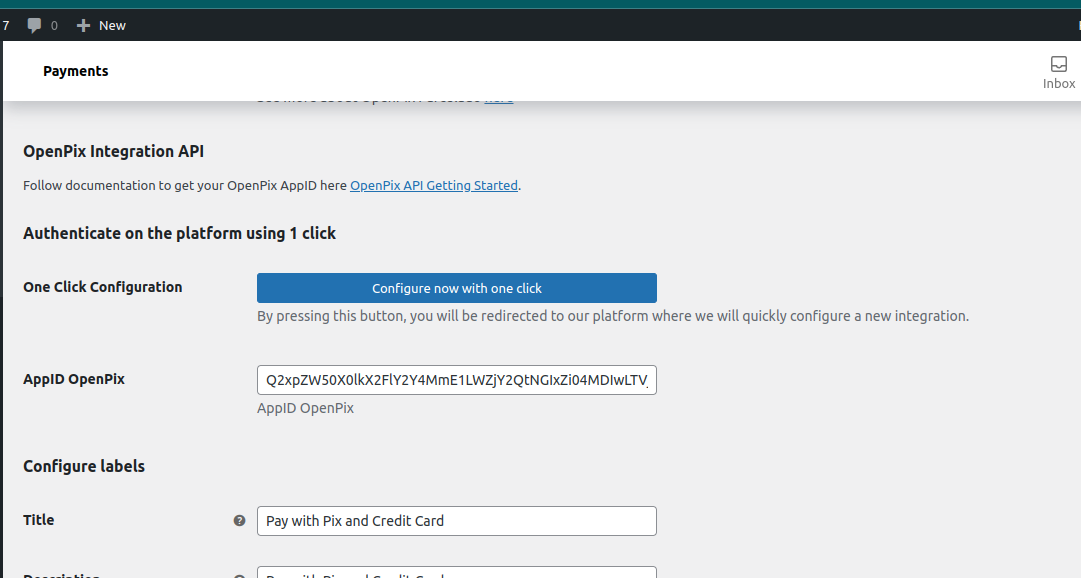Image resolution: width=1081 pixels, height=578 pixels.
Task: Click the updates counter showing 7
Action: point(7,25)
